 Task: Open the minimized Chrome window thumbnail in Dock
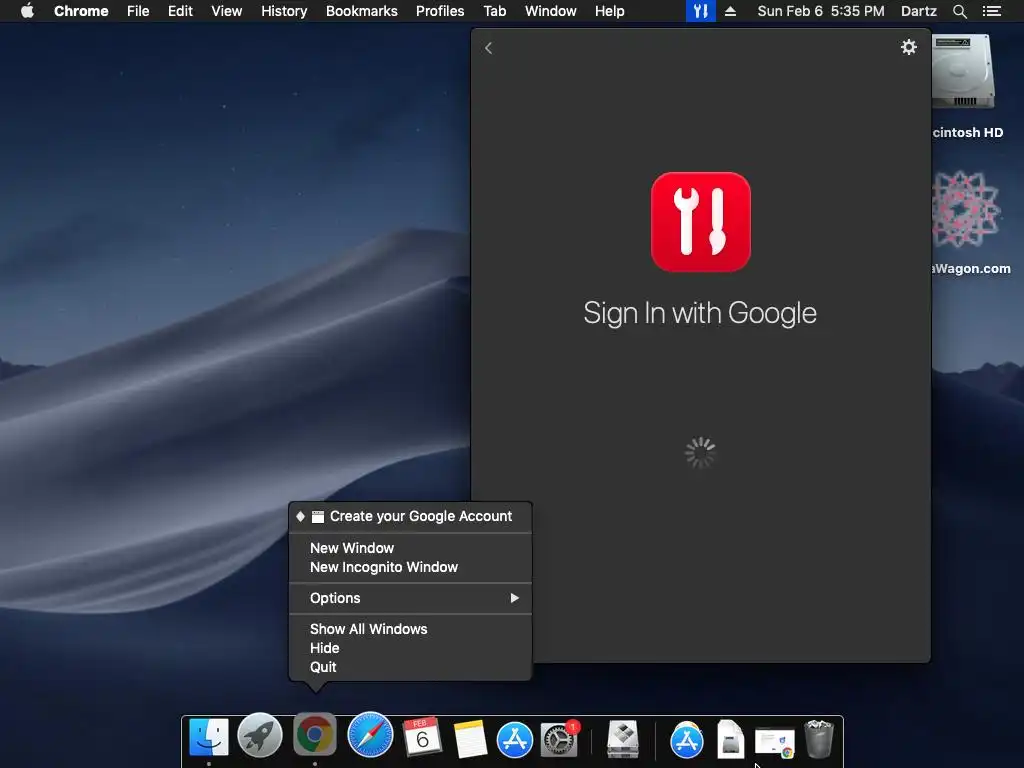775,743
